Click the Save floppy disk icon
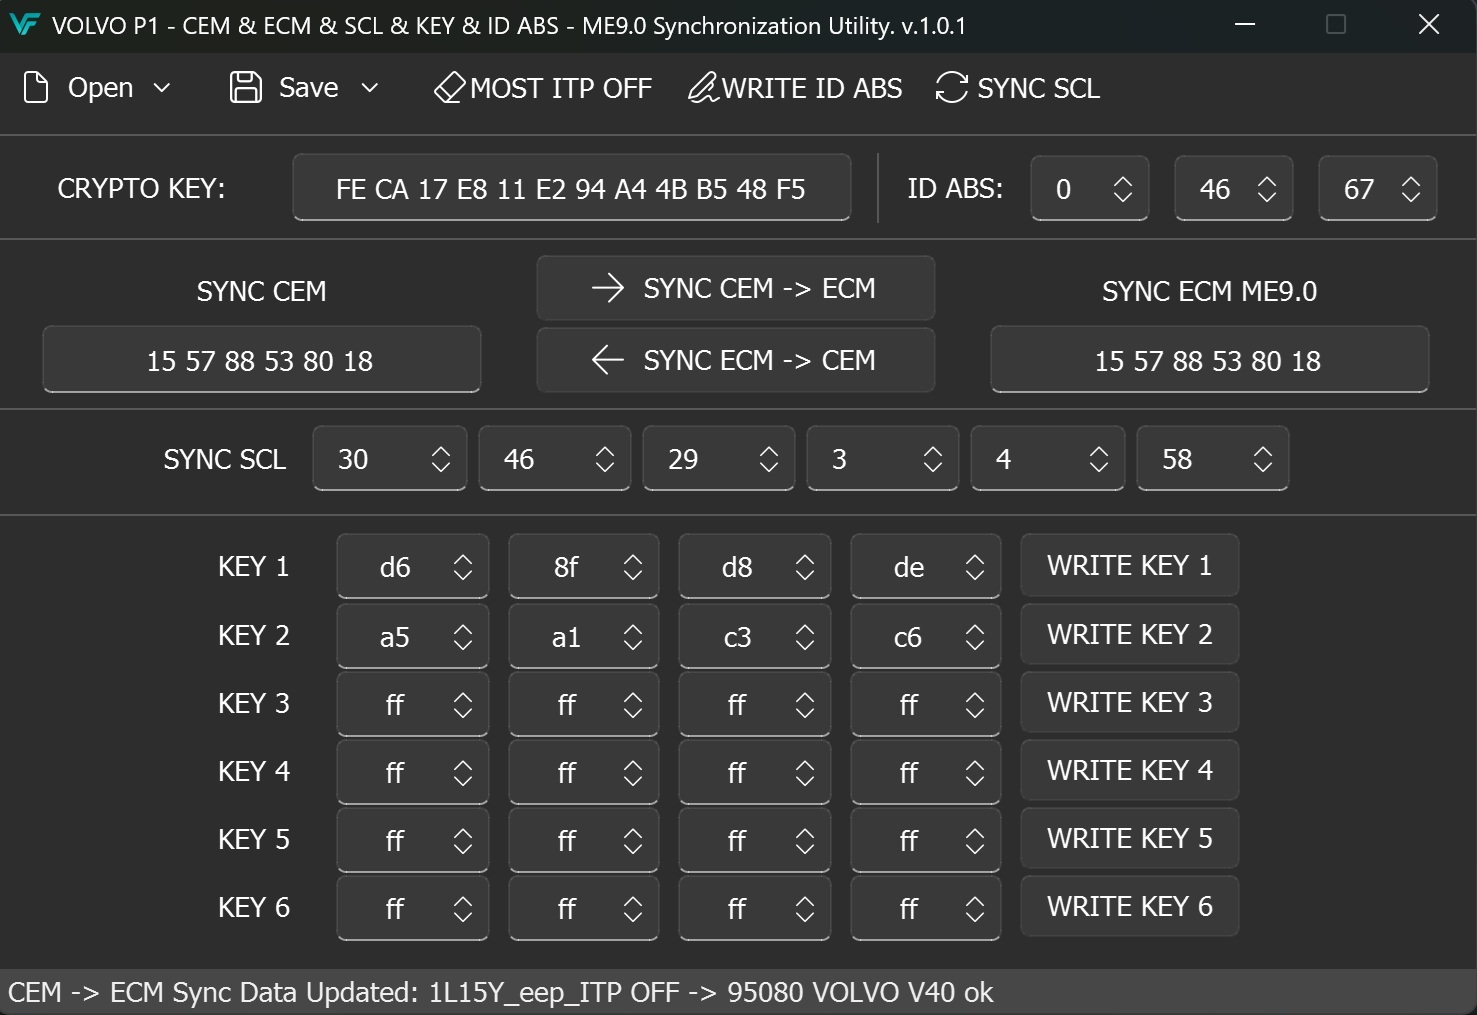The width and height of the screenshot is (1477, 1015). point(246,88)
